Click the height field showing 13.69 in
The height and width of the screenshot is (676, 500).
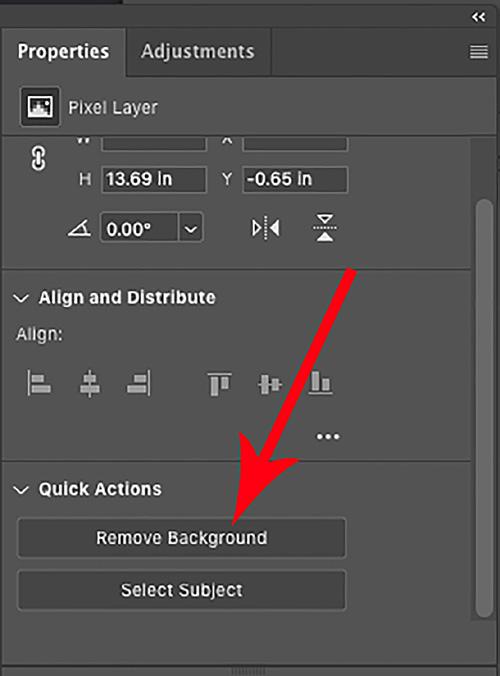click(x=154, y=179)
